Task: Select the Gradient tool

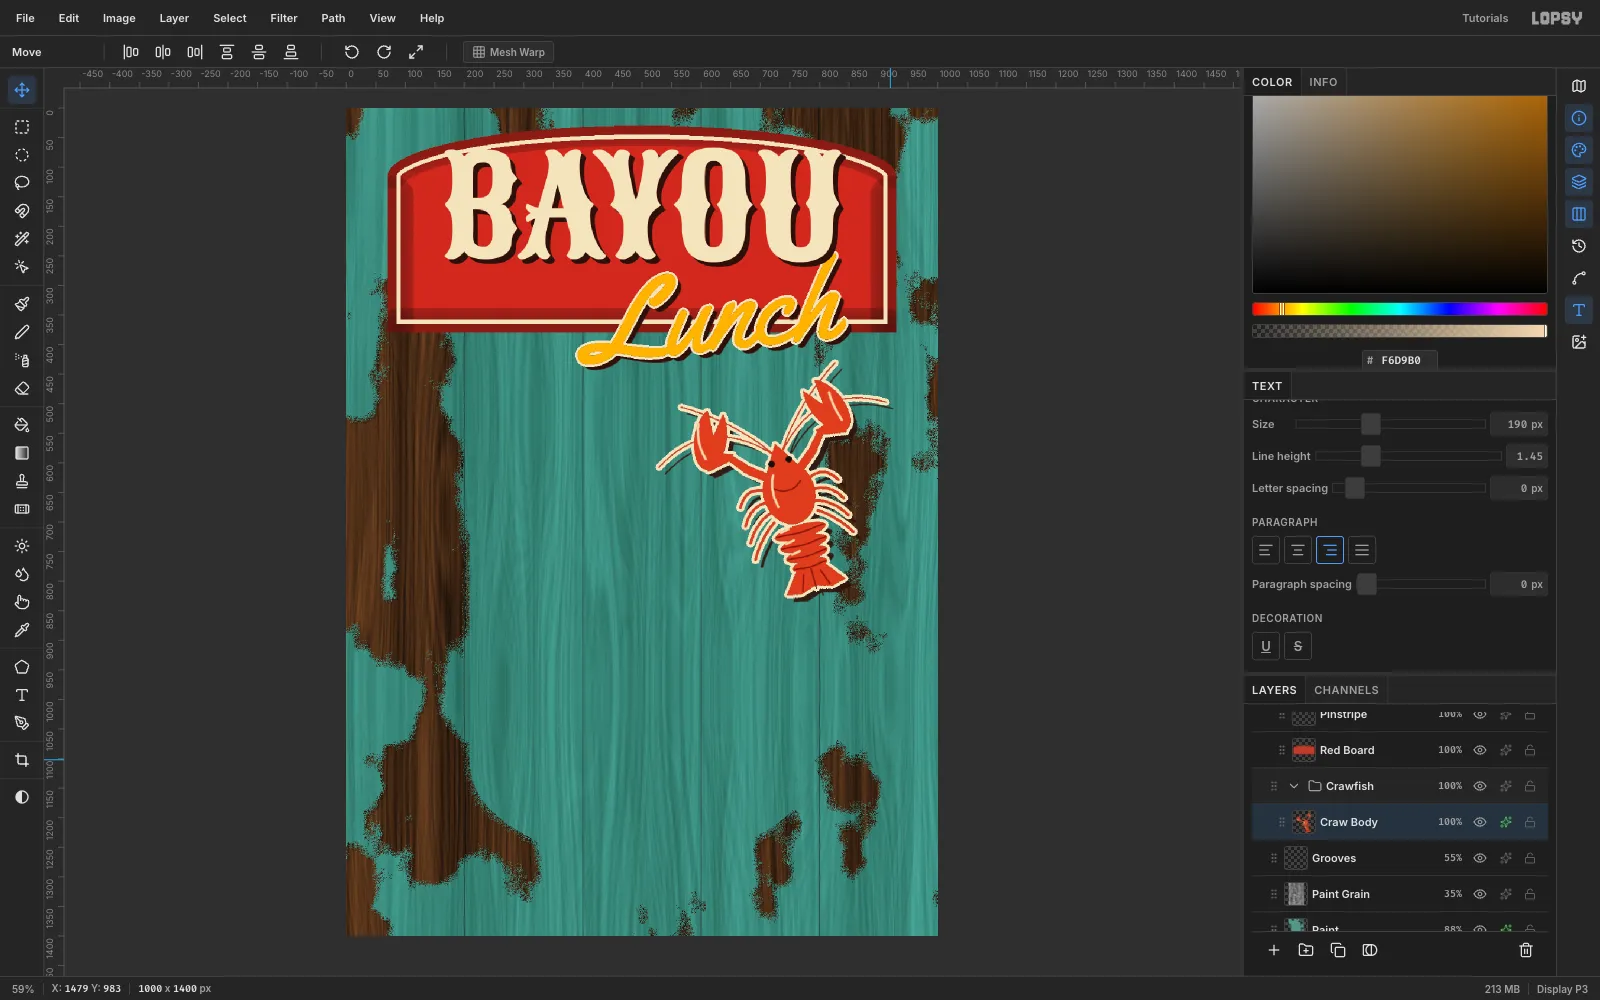Action: click(22, 453)
